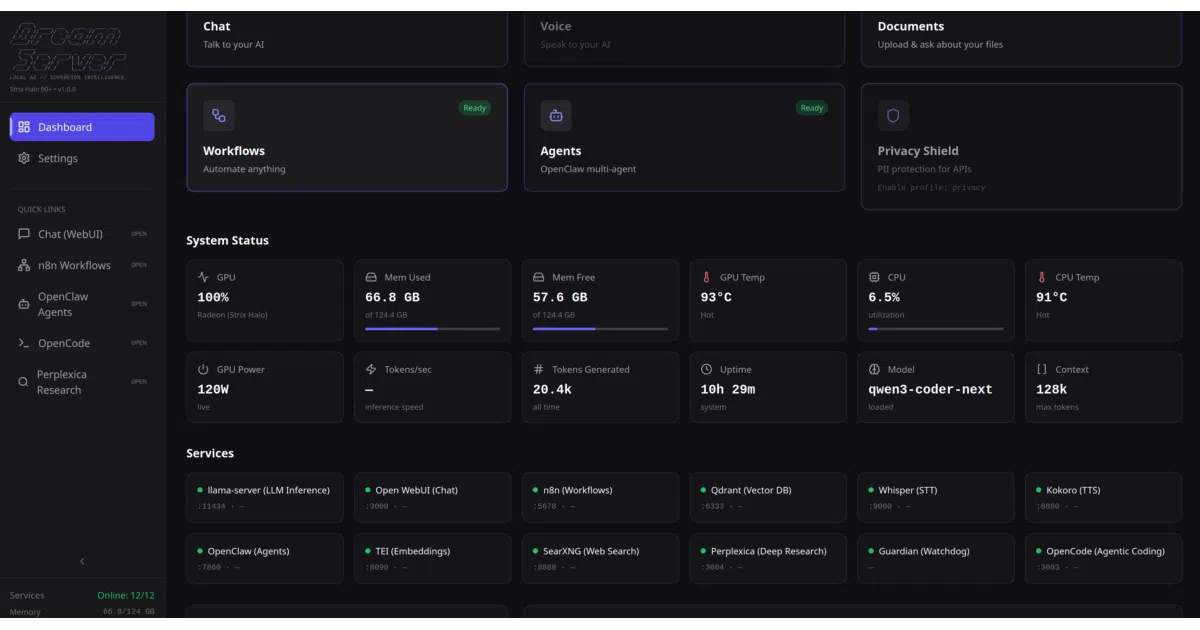Open the Dashboard sidebar item
This screenshot has height=630, width=1200.
[82, 127]
